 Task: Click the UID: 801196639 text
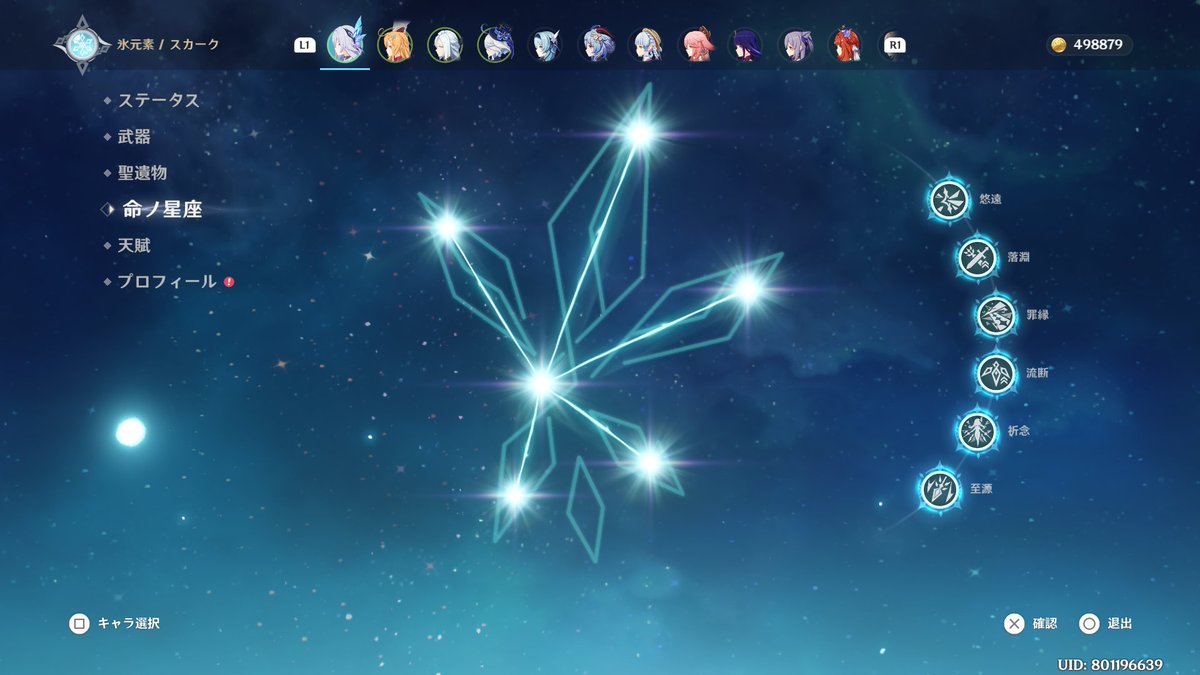1110,664
